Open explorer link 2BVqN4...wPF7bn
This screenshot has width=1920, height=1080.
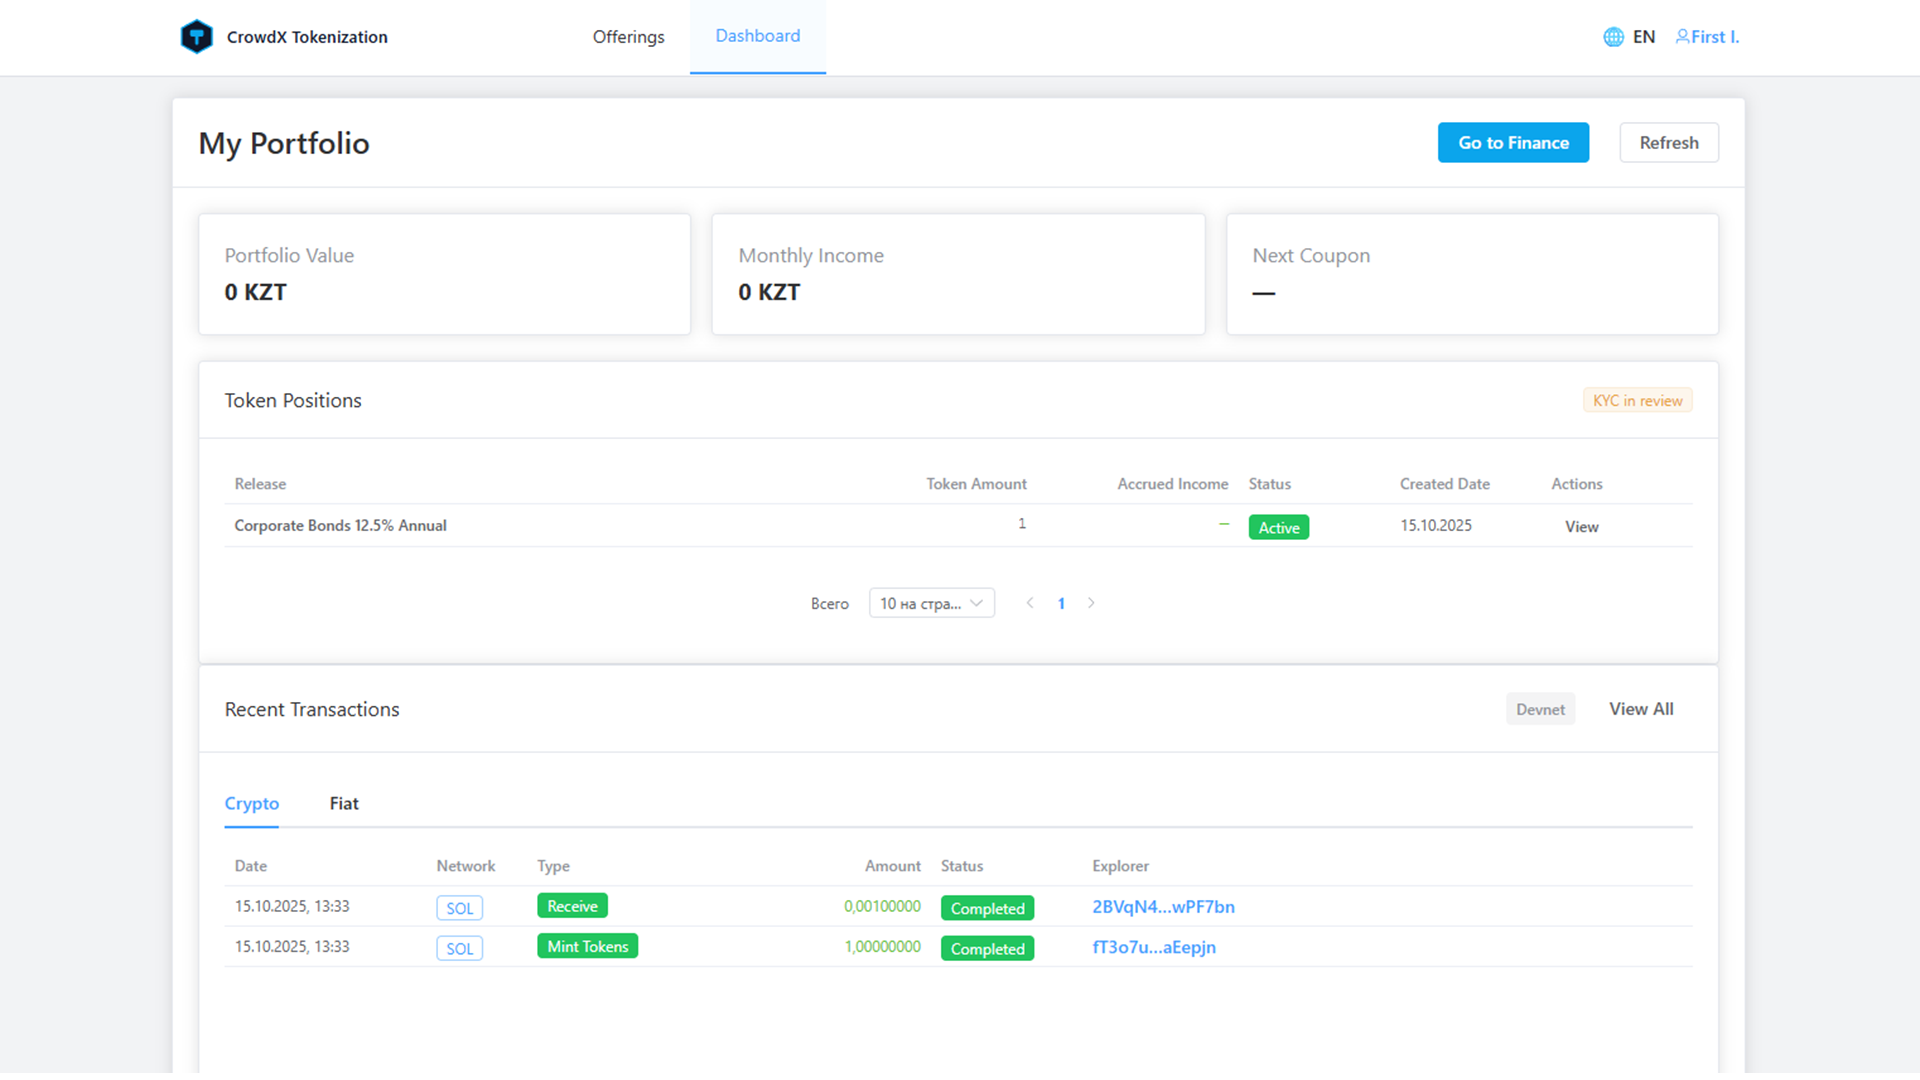coord(1163,906)
